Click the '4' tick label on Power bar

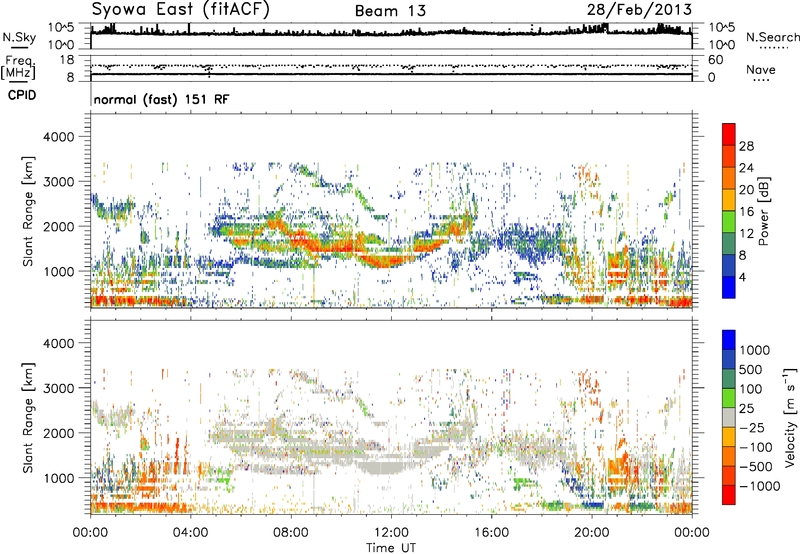pyautogui.click(x=742, y=277)
